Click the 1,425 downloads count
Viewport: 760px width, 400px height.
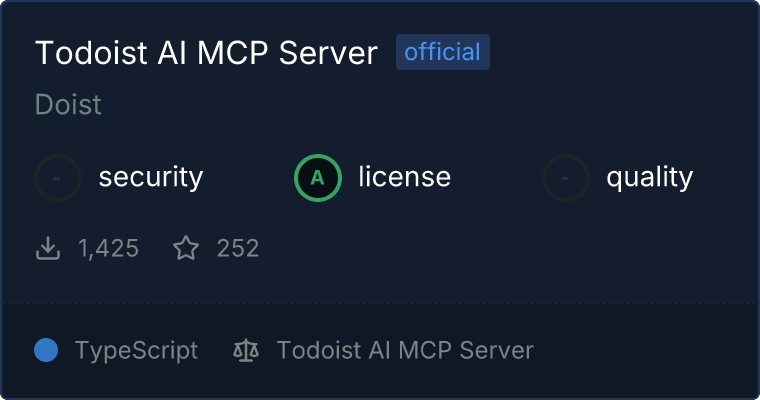(109, 248)
